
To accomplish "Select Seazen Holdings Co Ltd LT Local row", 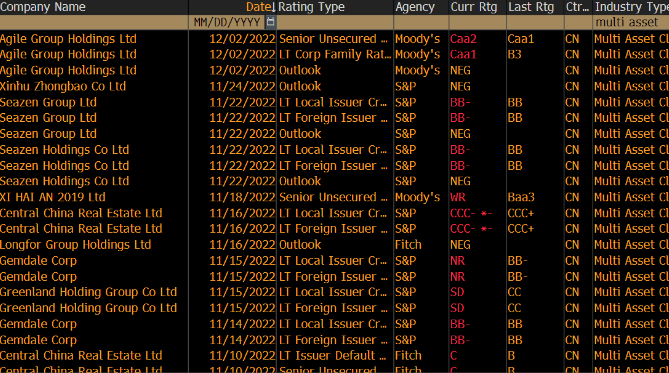I will coord(334,150).
